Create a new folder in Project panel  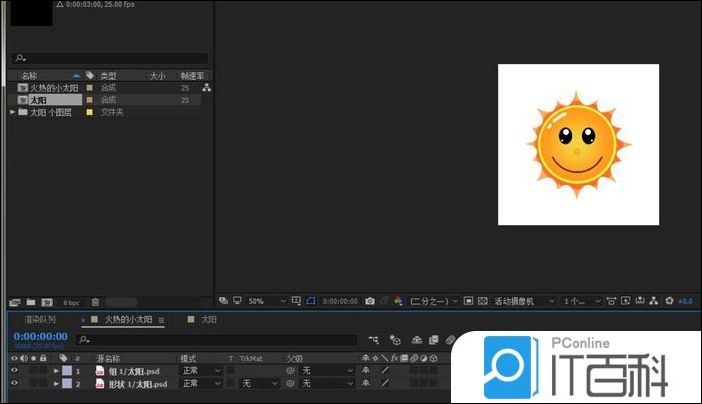[31, 302]
